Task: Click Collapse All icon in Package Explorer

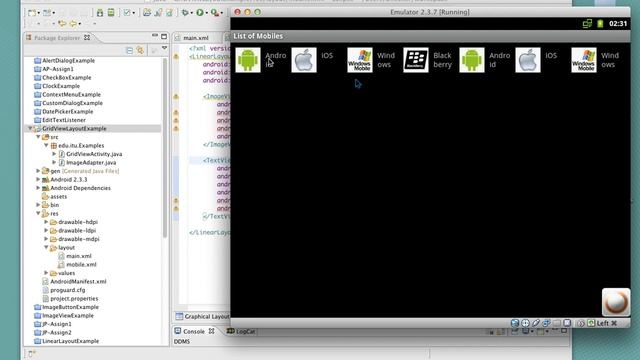Action: (129, 50)
